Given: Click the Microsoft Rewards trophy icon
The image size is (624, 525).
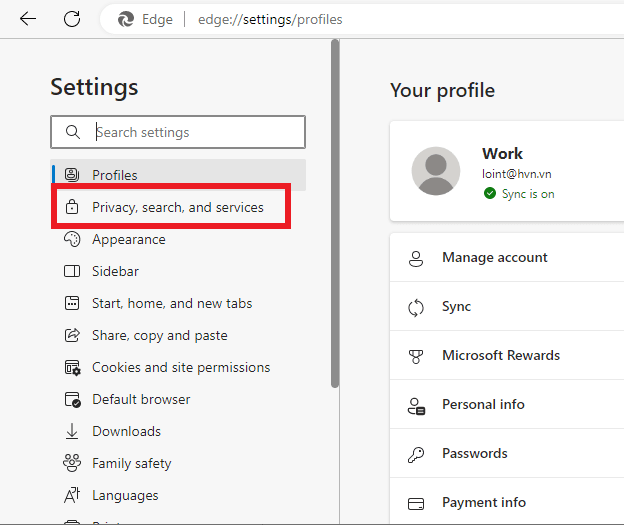Looking at the screenshot, I should [416, 357].
